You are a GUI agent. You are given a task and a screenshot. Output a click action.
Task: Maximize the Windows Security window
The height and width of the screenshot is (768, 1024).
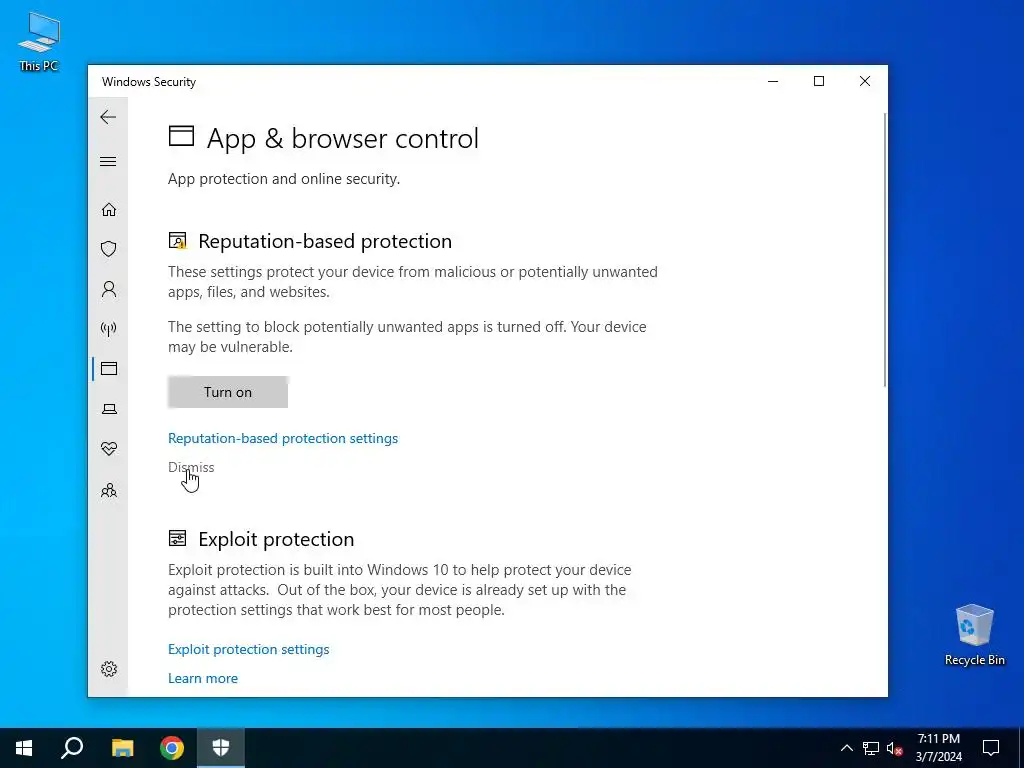819,81
